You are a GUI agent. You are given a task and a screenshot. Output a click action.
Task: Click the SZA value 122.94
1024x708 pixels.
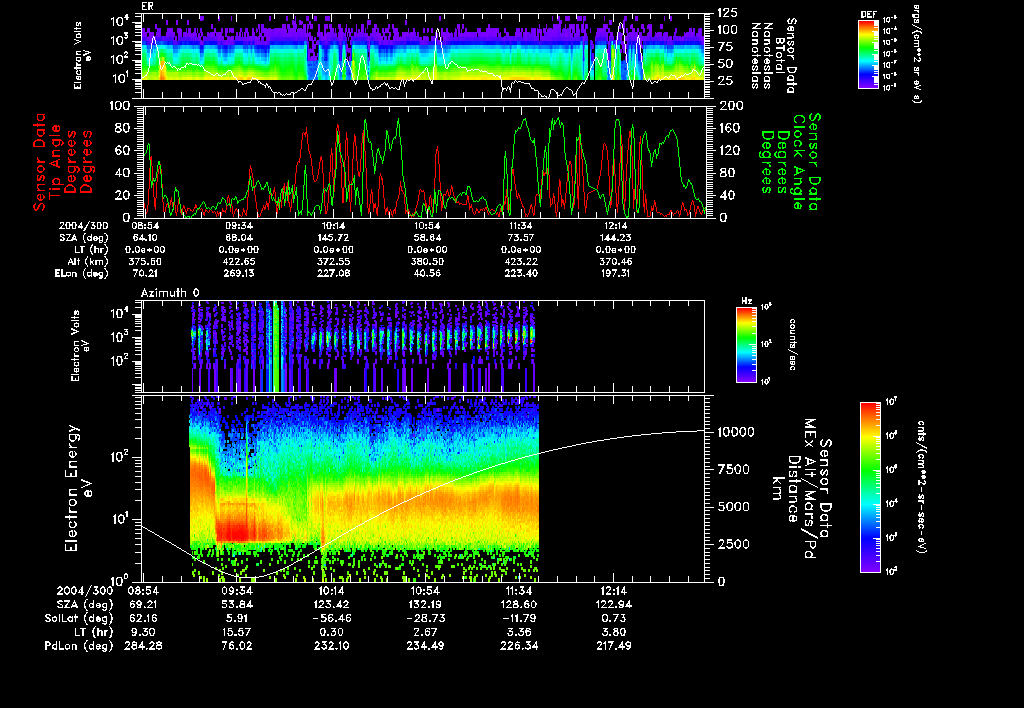point(614,605)
